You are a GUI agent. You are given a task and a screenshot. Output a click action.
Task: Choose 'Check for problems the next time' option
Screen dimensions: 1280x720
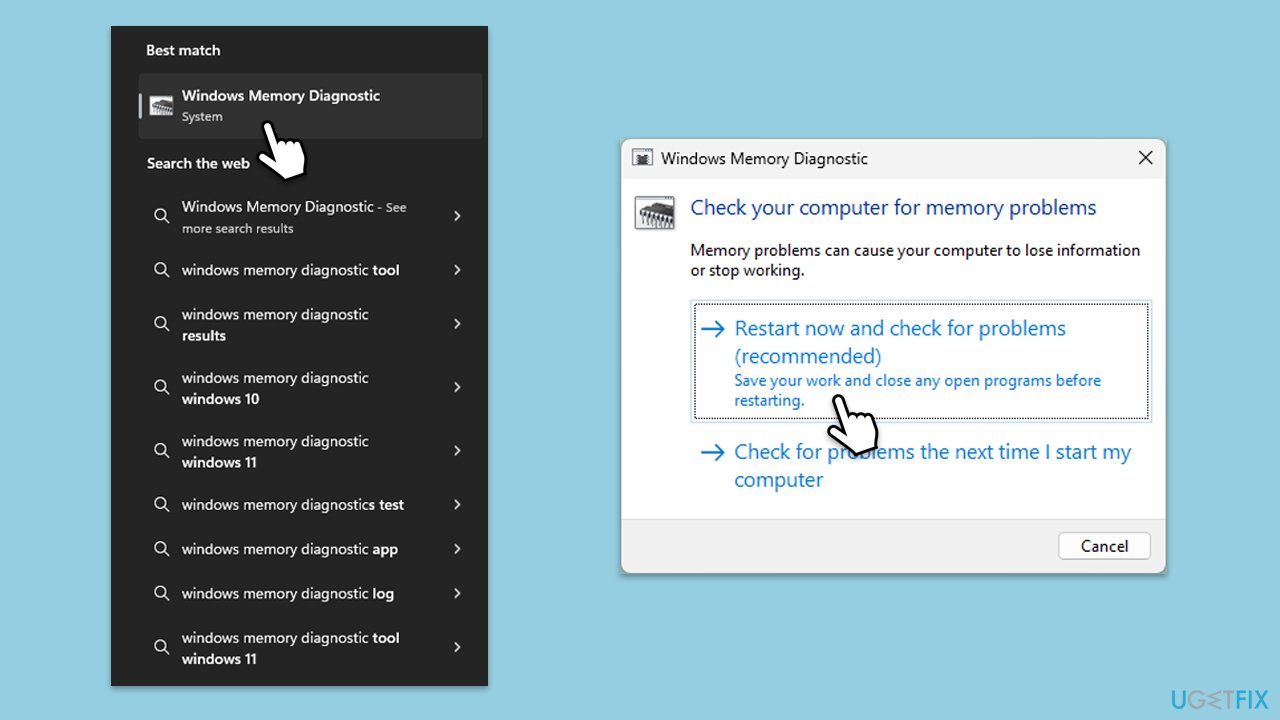tap(920, 465)
